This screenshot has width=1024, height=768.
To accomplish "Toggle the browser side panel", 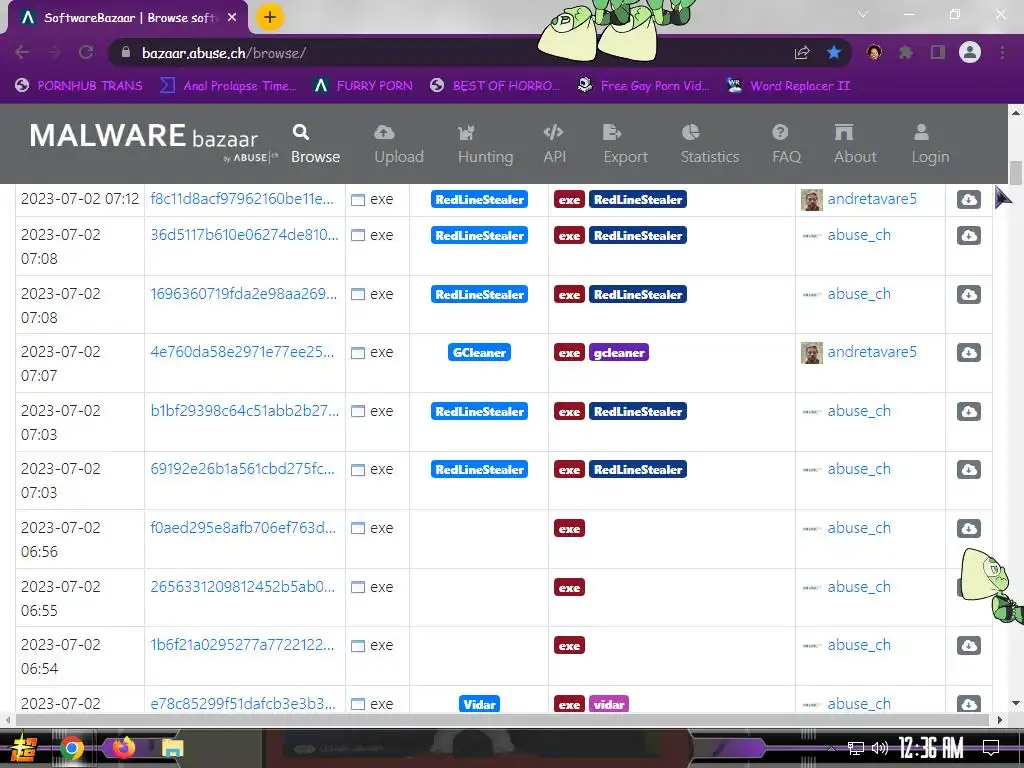I will (938, 52).
